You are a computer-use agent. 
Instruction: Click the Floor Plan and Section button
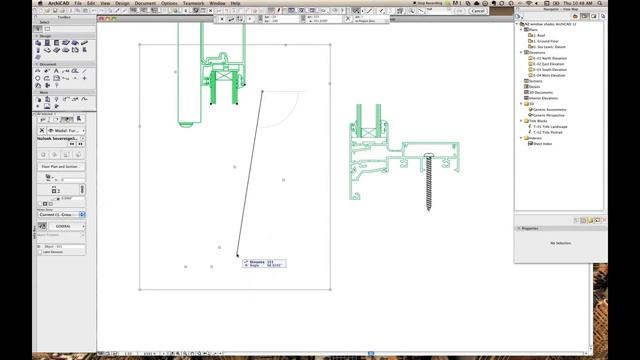[61, 167]
